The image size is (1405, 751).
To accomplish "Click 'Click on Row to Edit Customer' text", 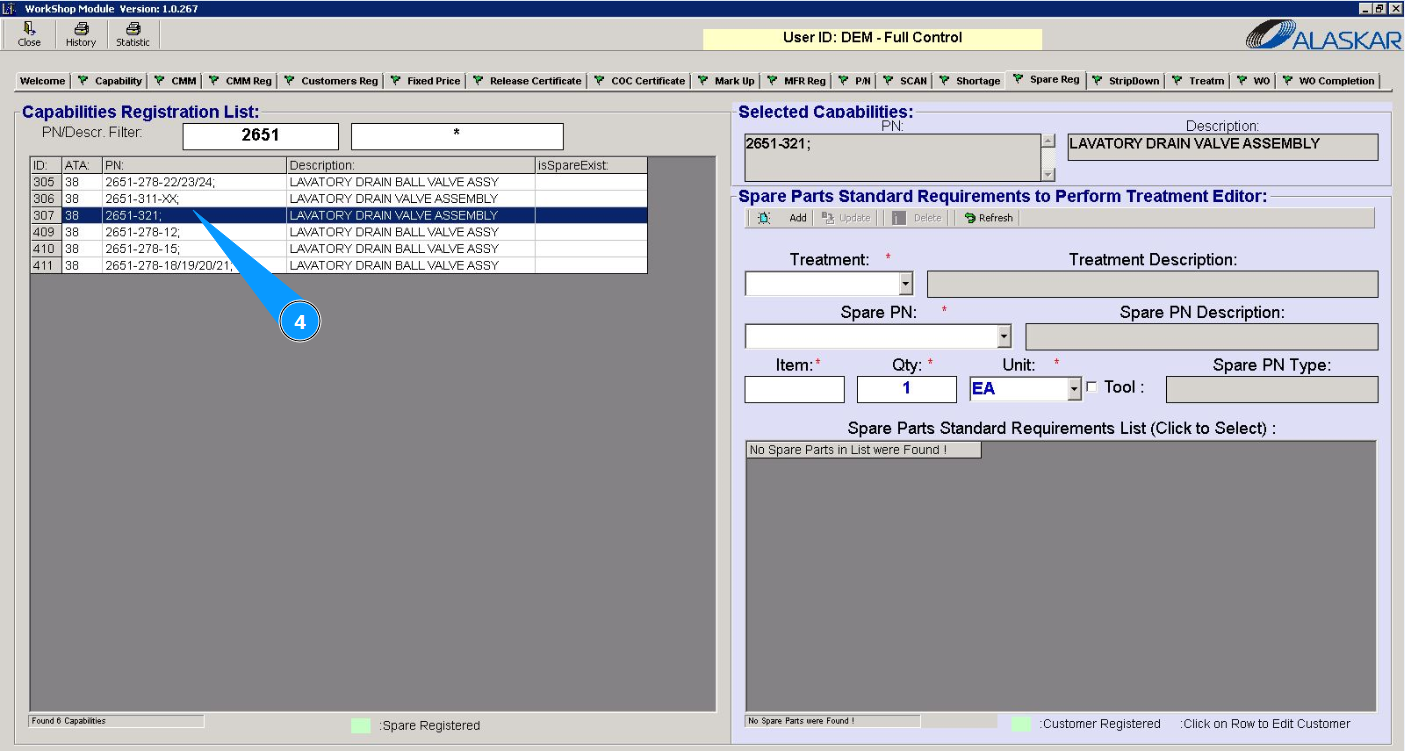I will 1266,724.
